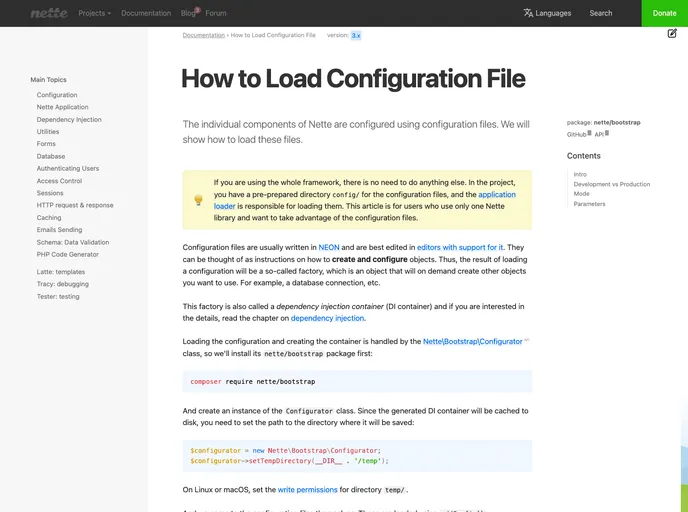688x512 pixels.
Task: Open HTTP request & response topic
Action: click(x=75, y=205)
